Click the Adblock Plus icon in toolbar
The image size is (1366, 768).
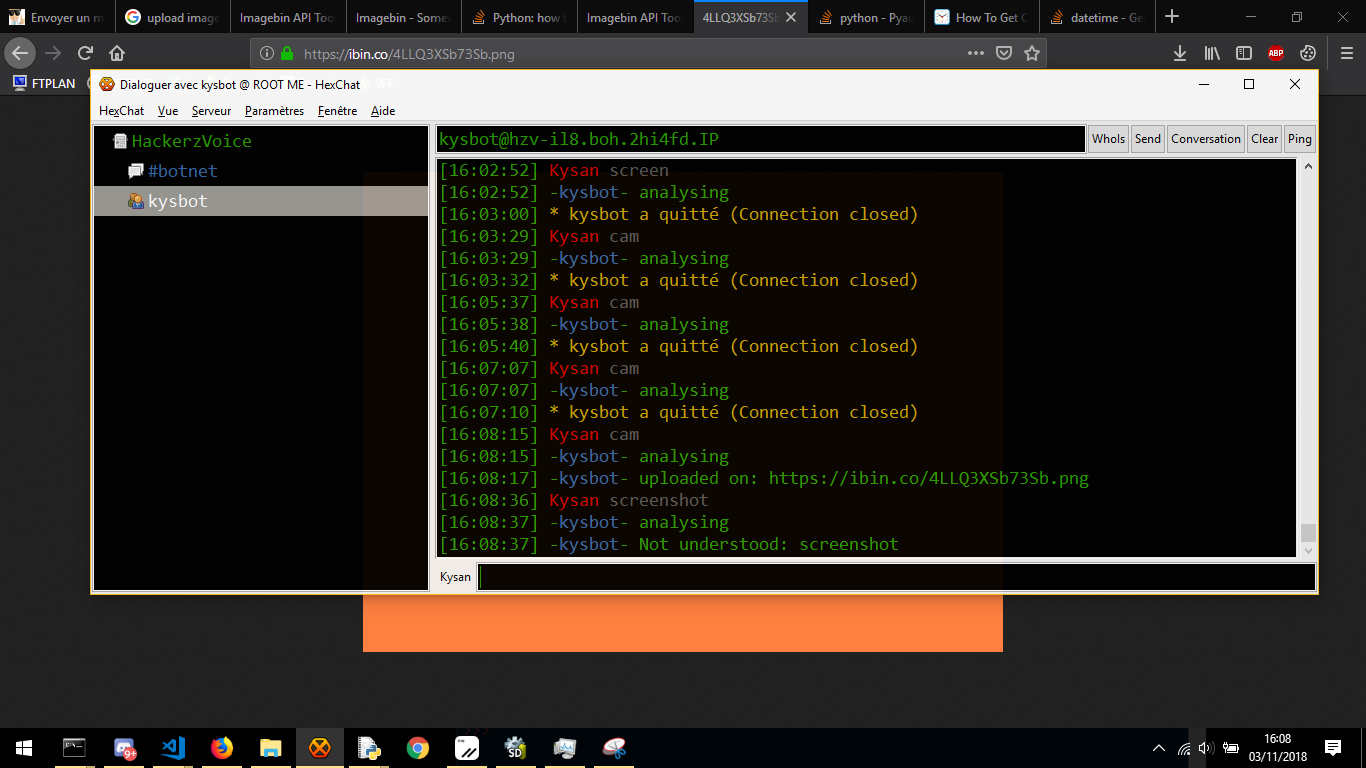point(1275,53)
